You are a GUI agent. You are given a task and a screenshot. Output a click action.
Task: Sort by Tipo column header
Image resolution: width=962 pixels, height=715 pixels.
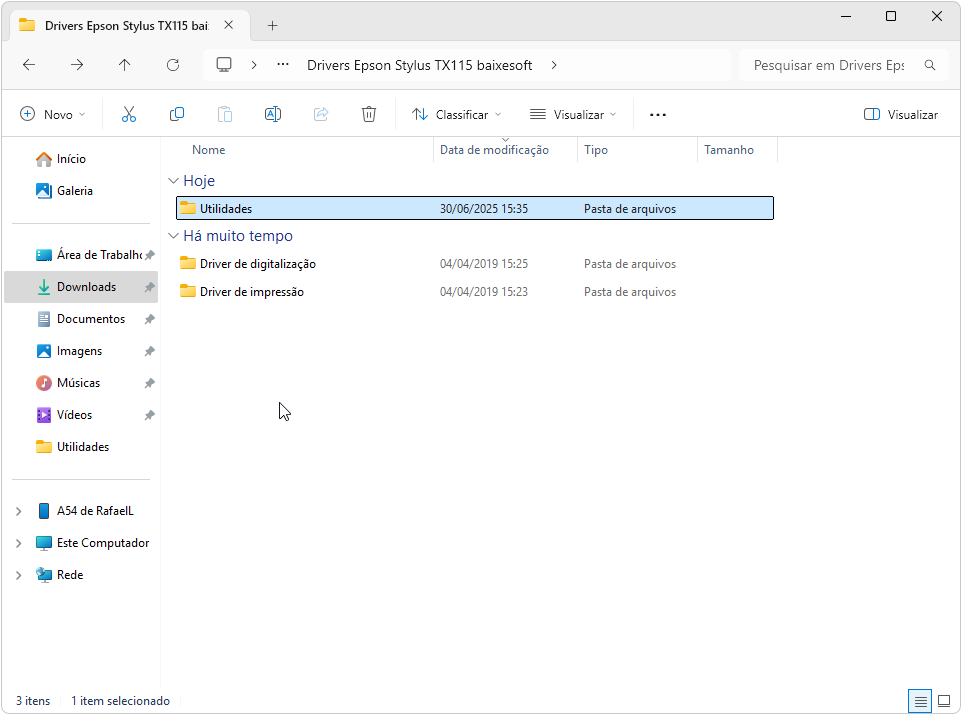(596, 150)
